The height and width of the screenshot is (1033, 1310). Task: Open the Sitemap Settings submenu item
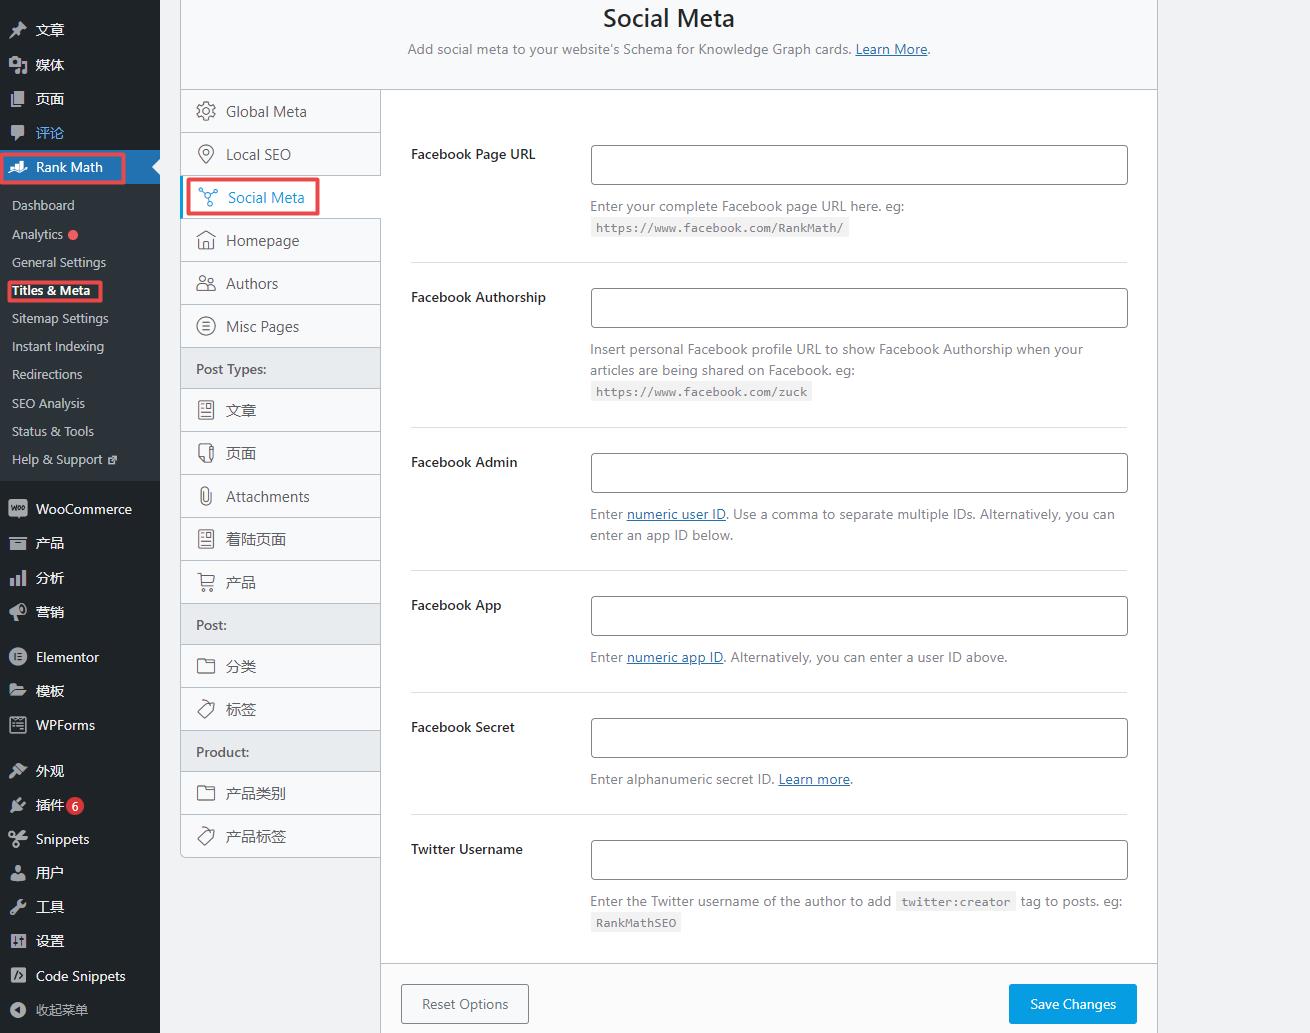(x=60, y=318)
